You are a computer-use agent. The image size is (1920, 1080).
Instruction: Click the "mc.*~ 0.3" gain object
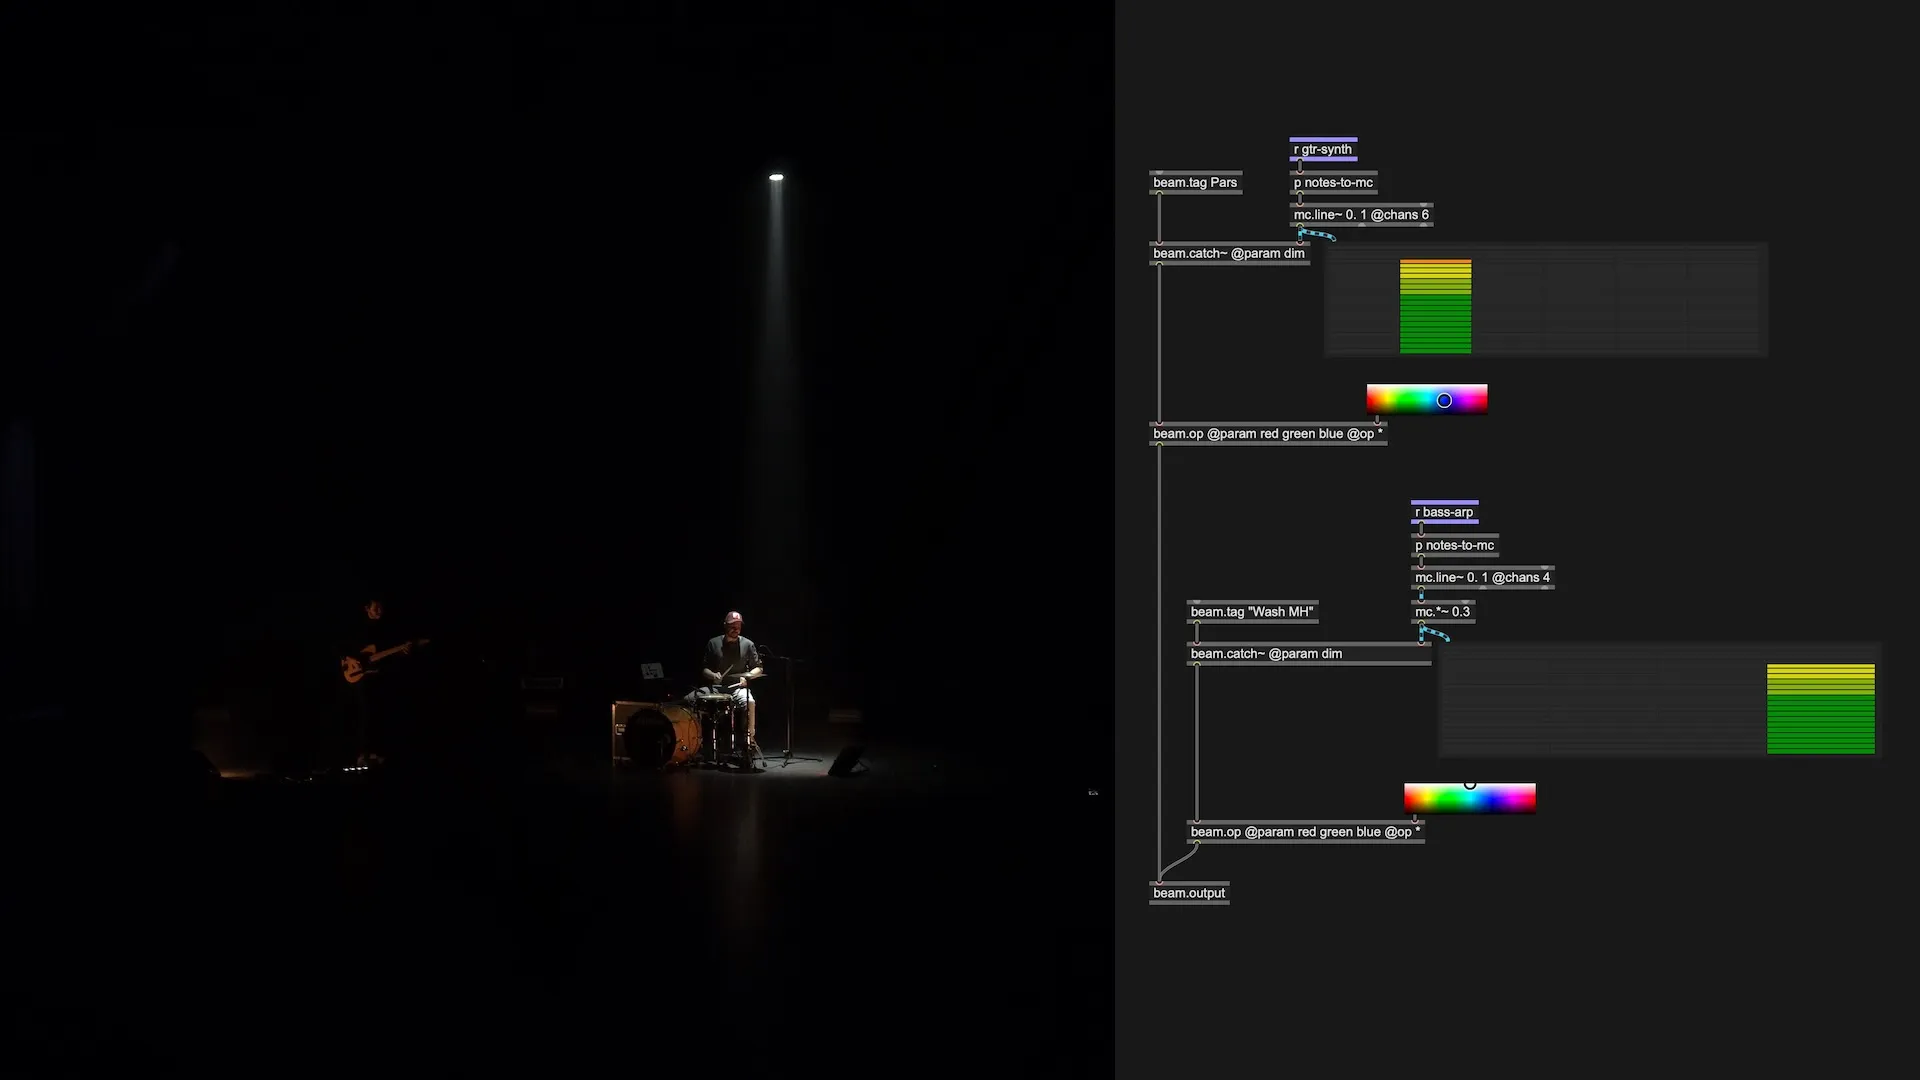pos(1441,611)
